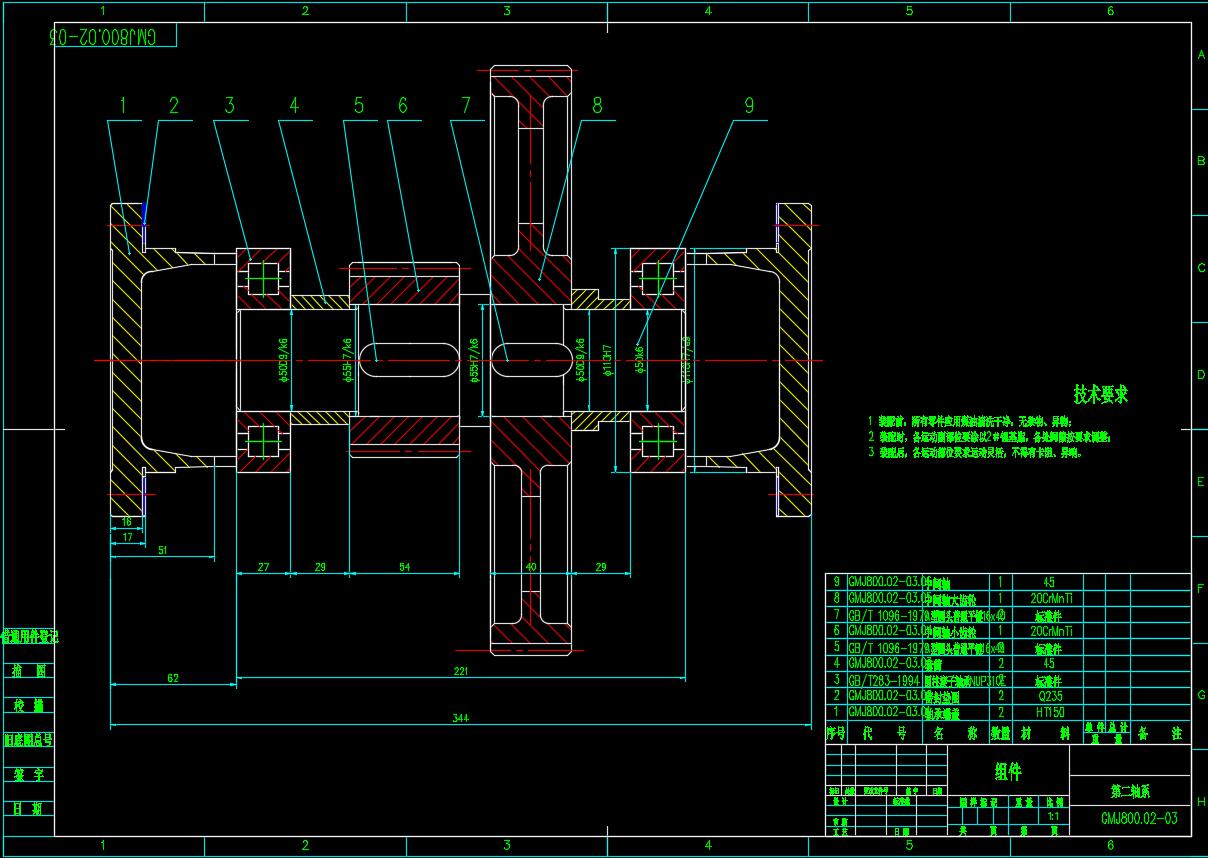Screen dimensions: 1208x858
Task: Select the 第二轴系 drawing name text
Action: pos(1130,790)
